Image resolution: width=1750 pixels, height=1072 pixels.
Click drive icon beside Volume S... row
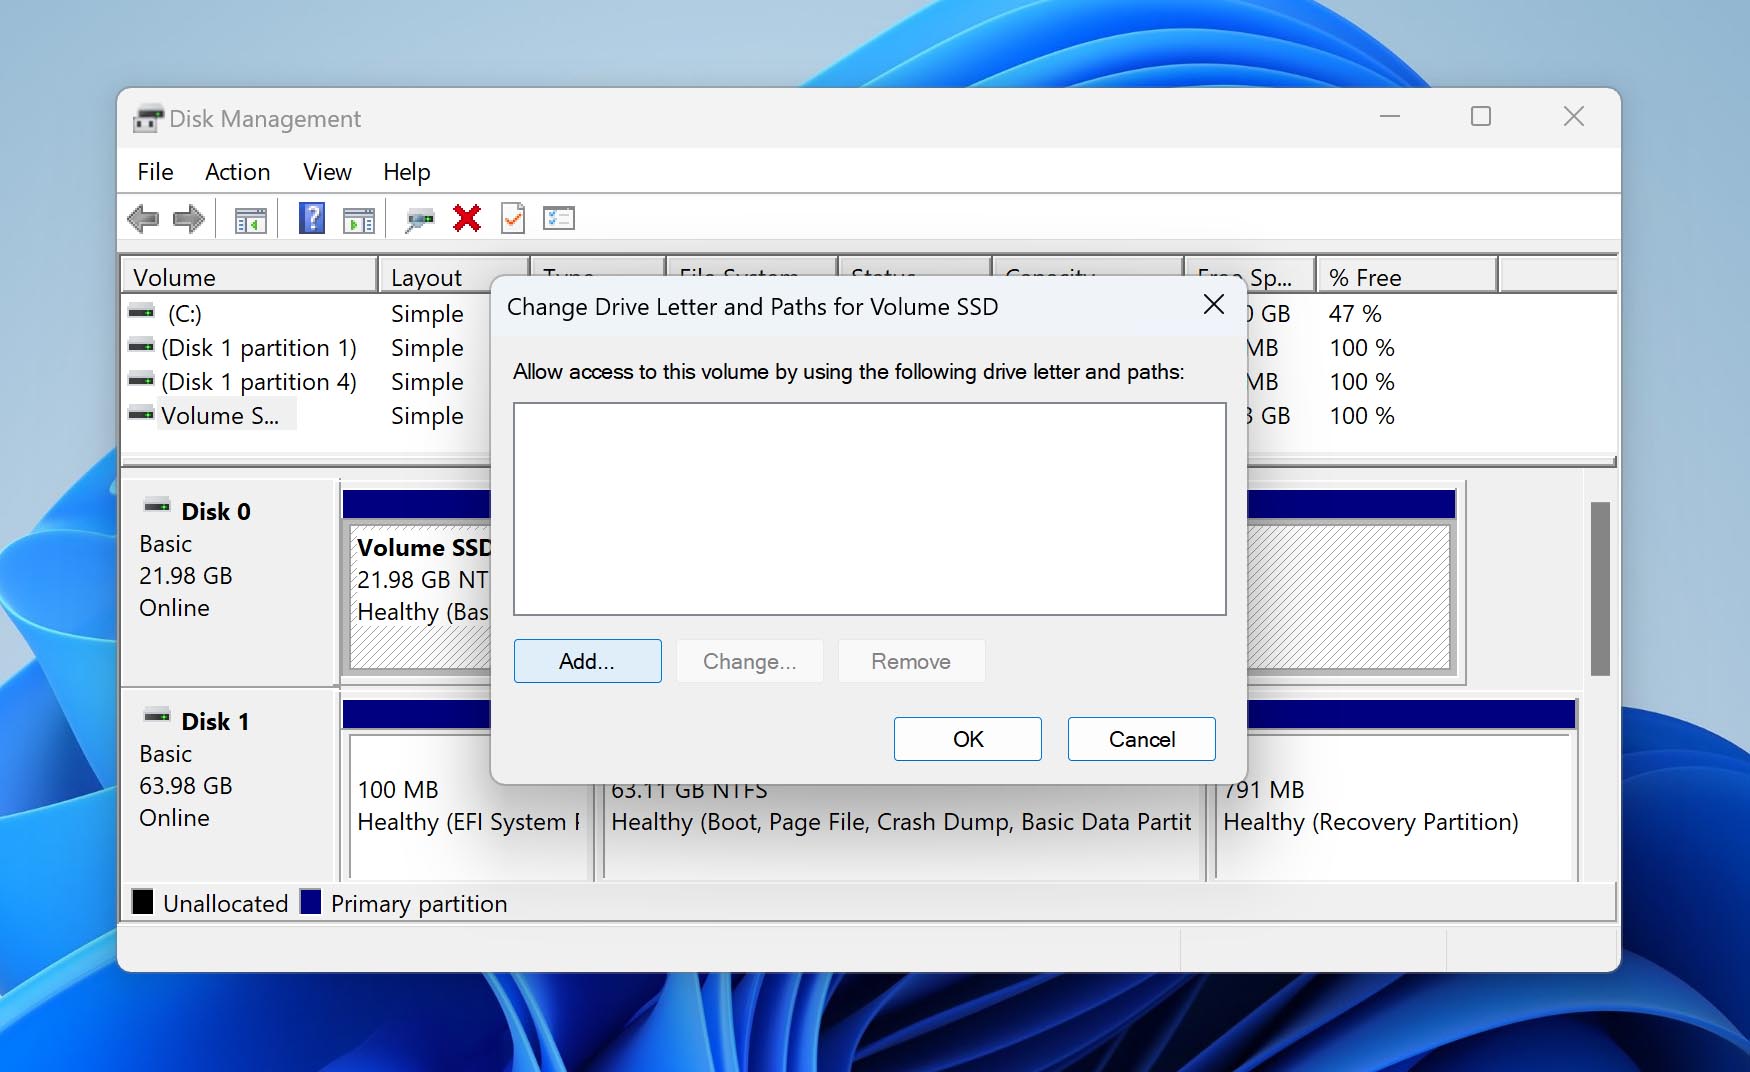point(142,414)
